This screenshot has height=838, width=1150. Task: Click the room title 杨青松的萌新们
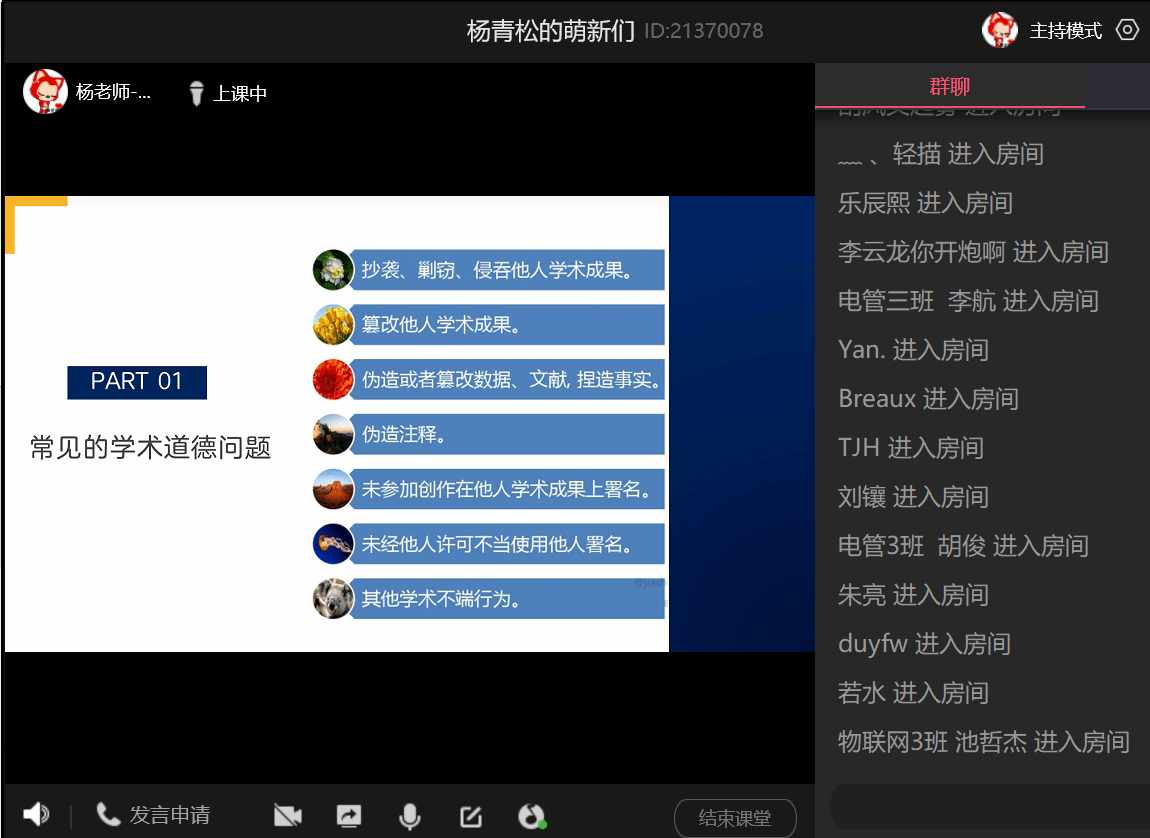tap(550, 31)
